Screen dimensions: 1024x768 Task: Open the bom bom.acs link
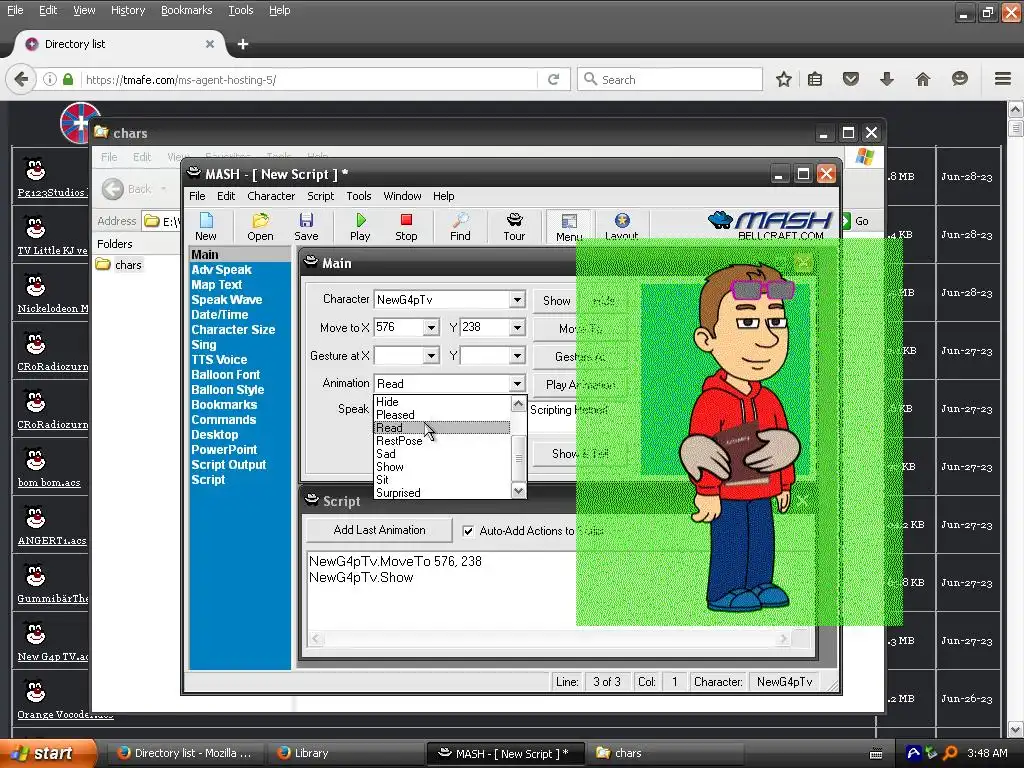point(49,483)
